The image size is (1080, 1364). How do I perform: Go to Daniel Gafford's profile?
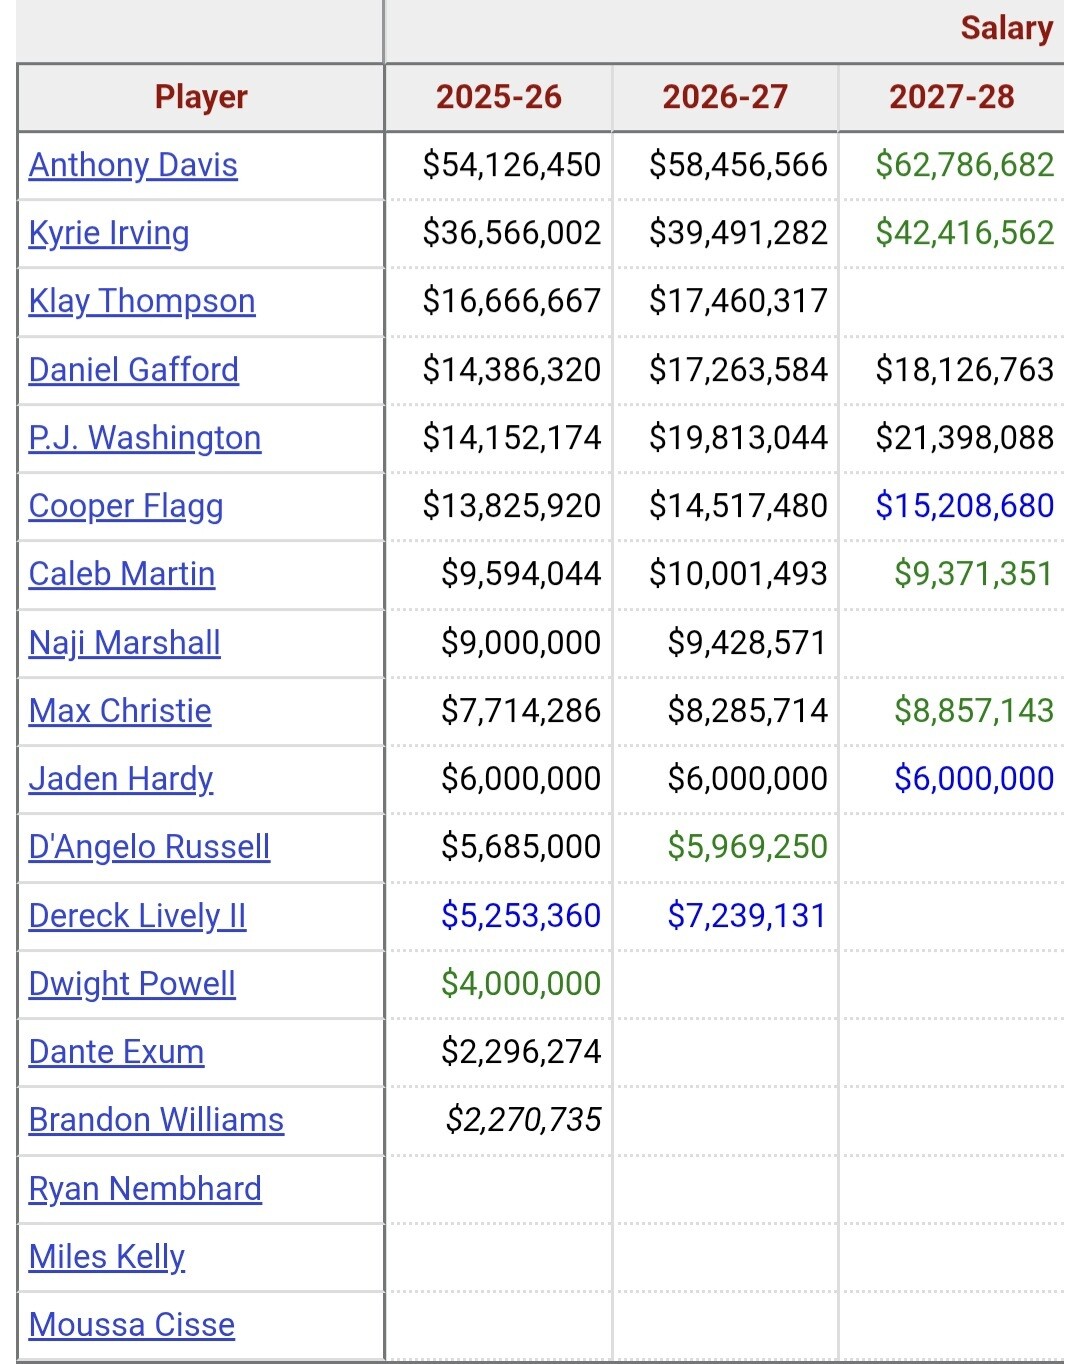pyautogui.click(x=134, y=369)
